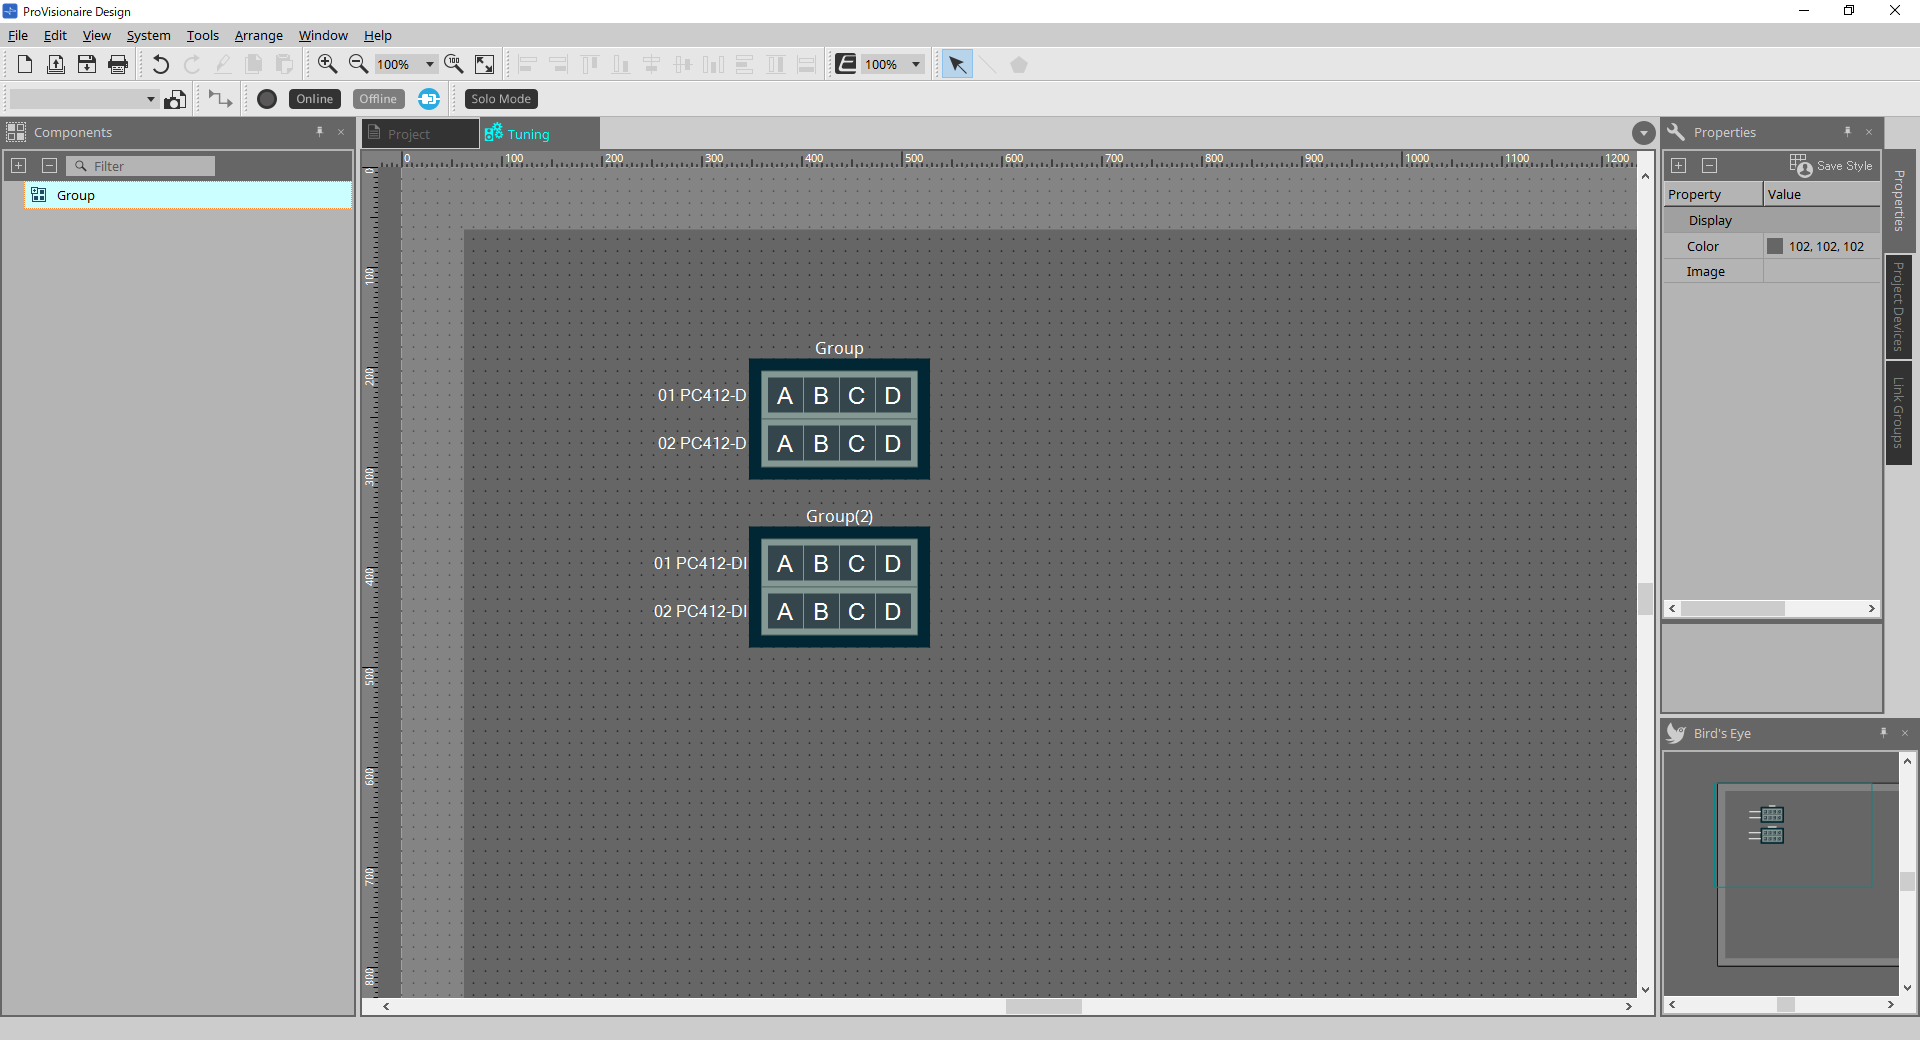Switch to the Project tab
The width and height of the screenshot is (1920, 1040).
tap(409, 134)
